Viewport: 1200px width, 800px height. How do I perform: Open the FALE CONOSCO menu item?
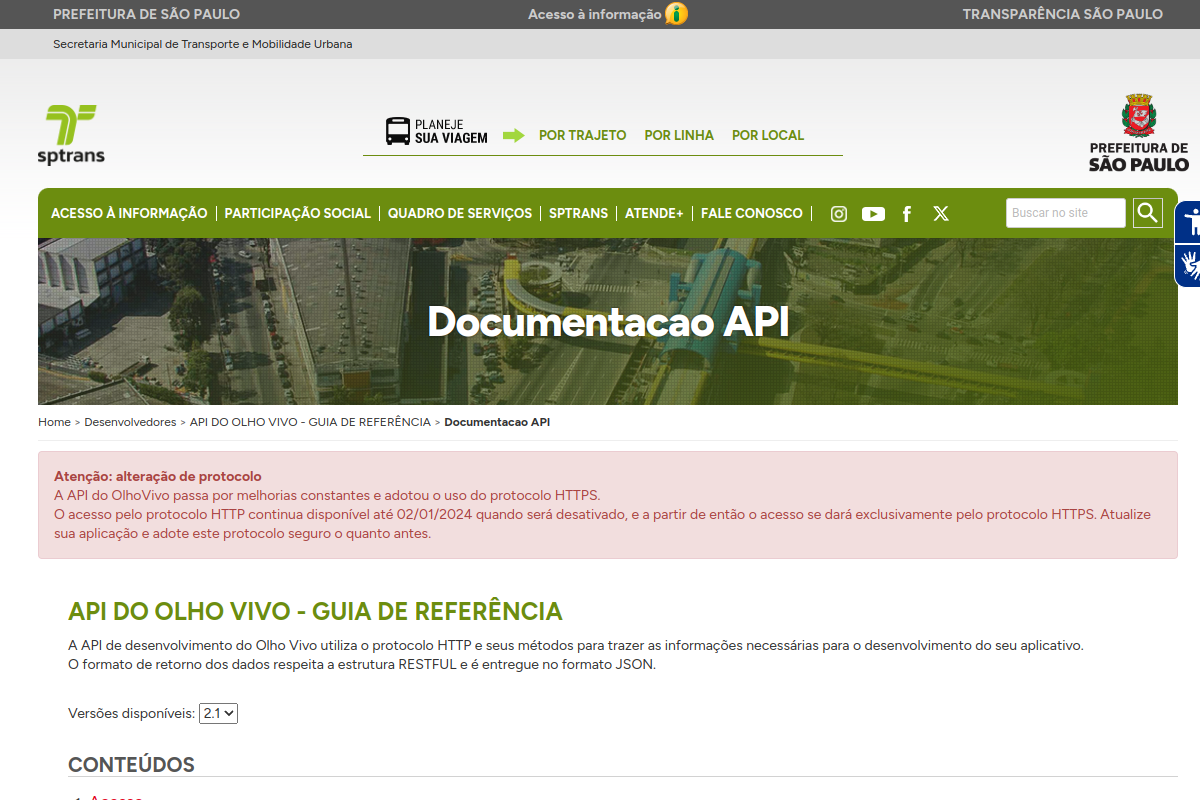click(x=752, y=213)
